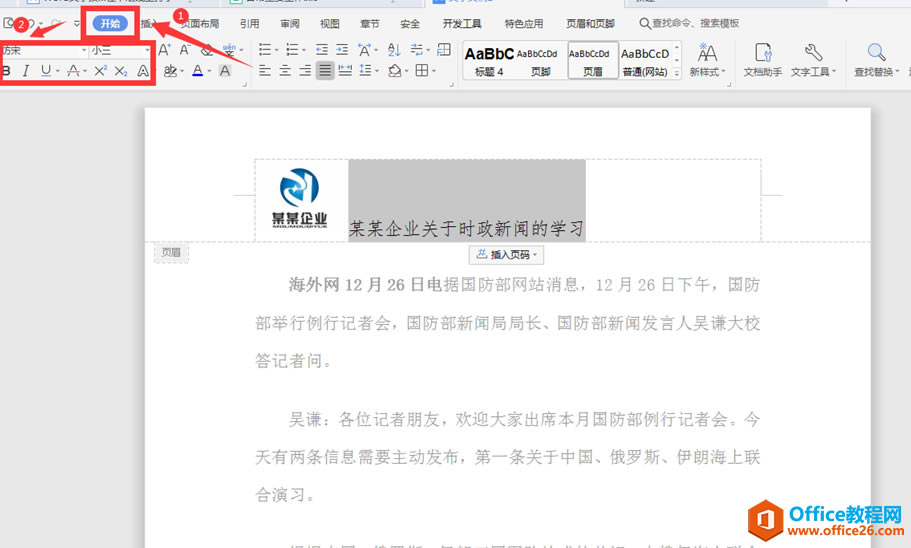Screen dimensions: 911x548
Task: Decrease font size with the A- icon
Action: point(185,50)
